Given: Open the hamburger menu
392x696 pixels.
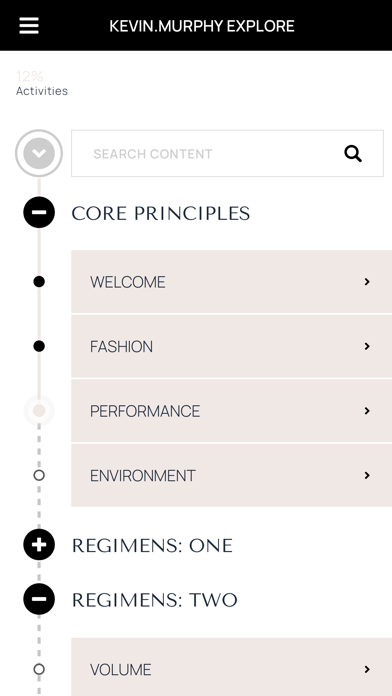Looking at the screenshot, I should point(29,26).
